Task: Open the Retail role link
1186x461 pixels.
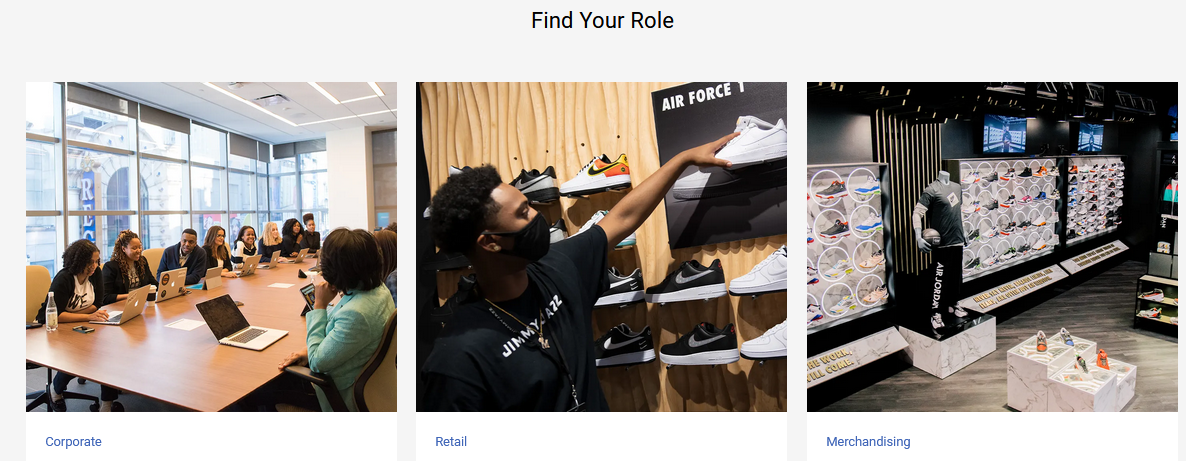Action: coord(451,441)
